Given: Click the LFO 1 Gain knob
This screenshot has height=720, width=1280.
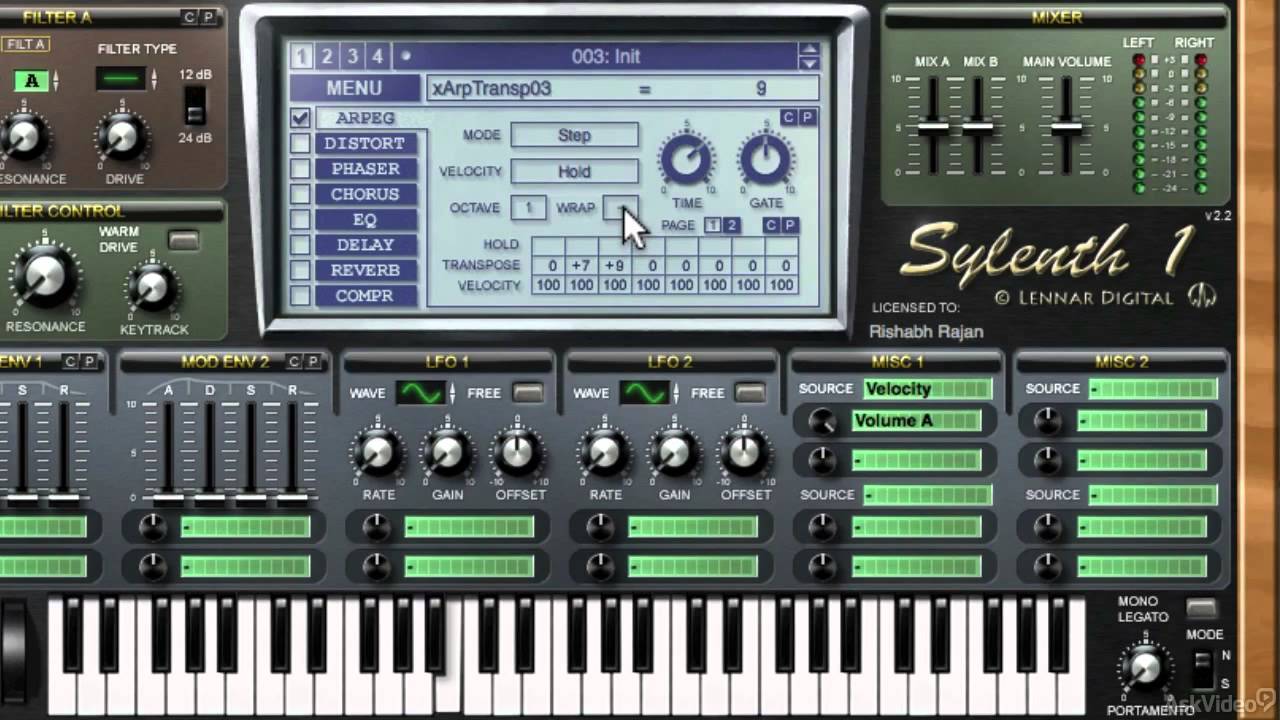Looking at the screenshot, I should tap(448, 454).
